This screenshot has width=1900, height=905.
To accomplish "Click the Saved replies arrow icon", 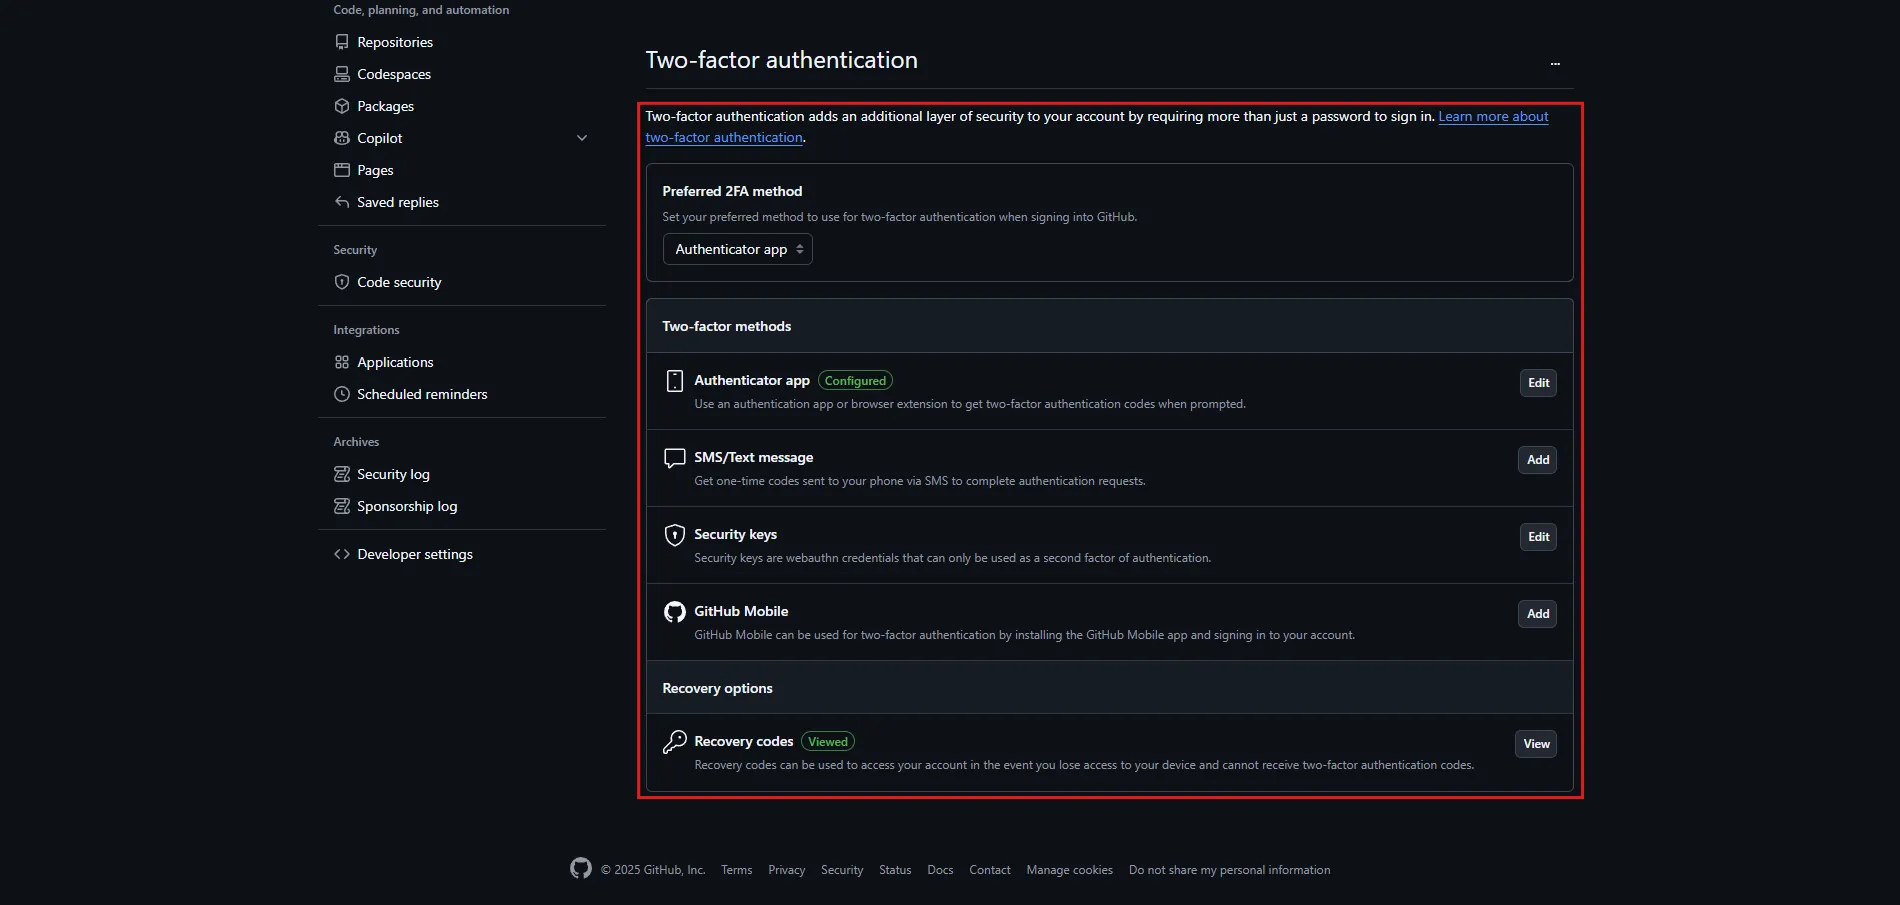I will click(342, 202).
